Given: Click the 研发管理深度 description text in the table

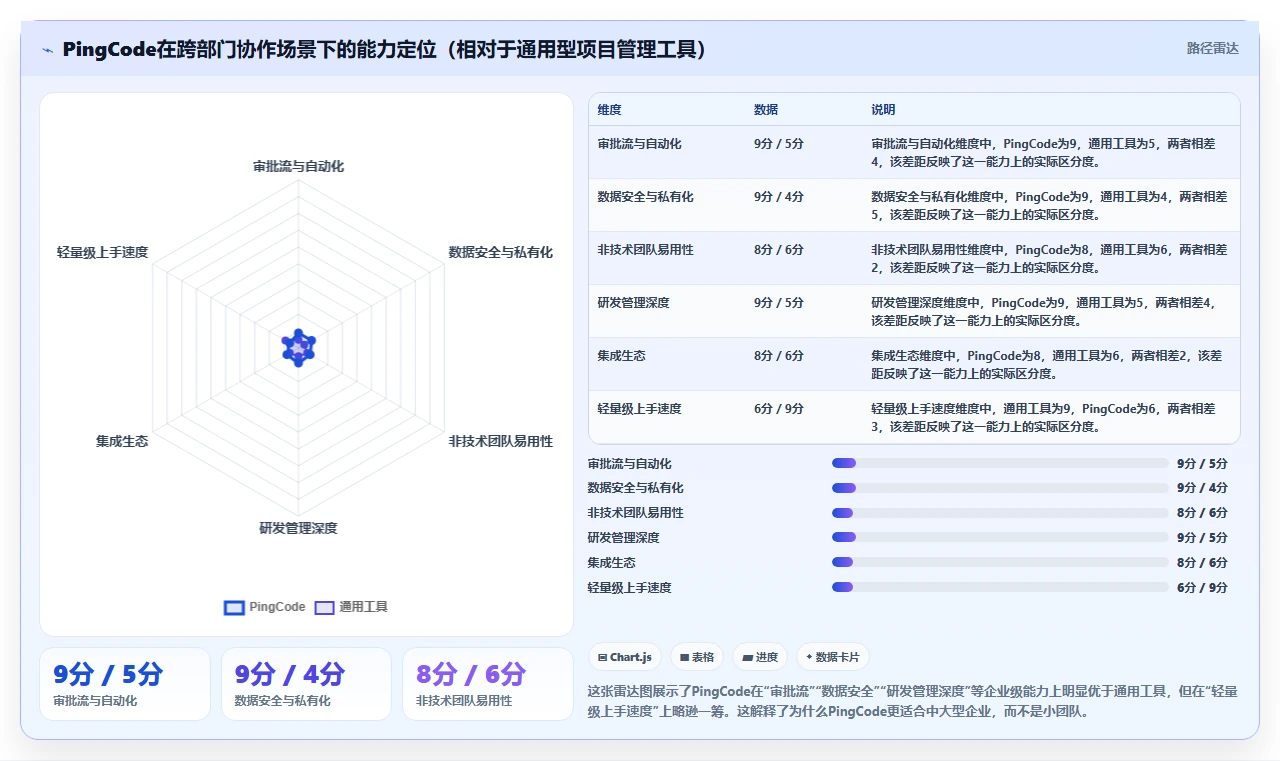Looking at the screenshot, I should pyautogui.click(x=1043, y=311).
